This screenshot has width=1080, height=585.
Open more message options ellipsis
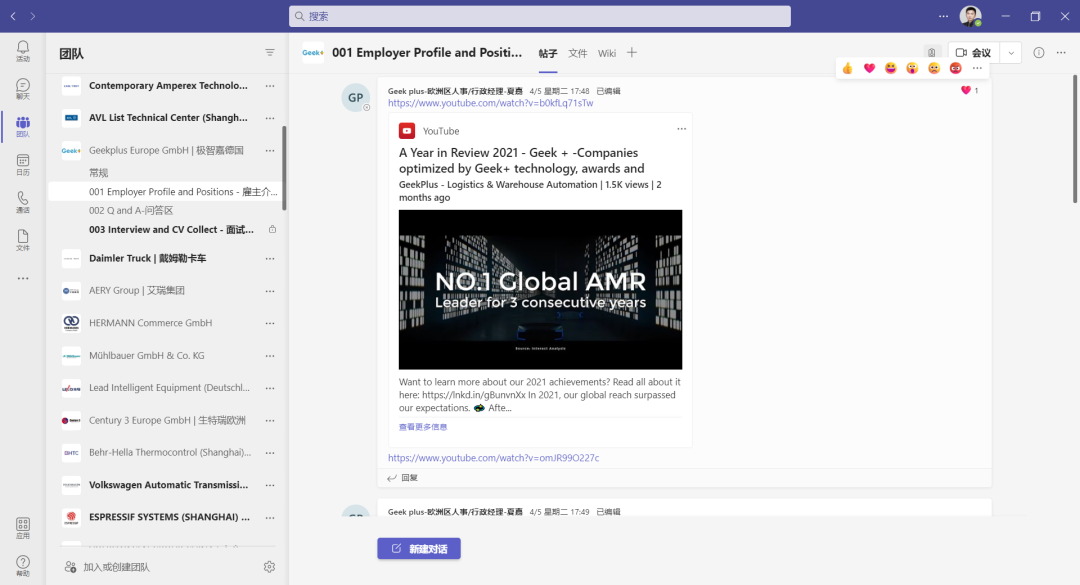(977, 68)
